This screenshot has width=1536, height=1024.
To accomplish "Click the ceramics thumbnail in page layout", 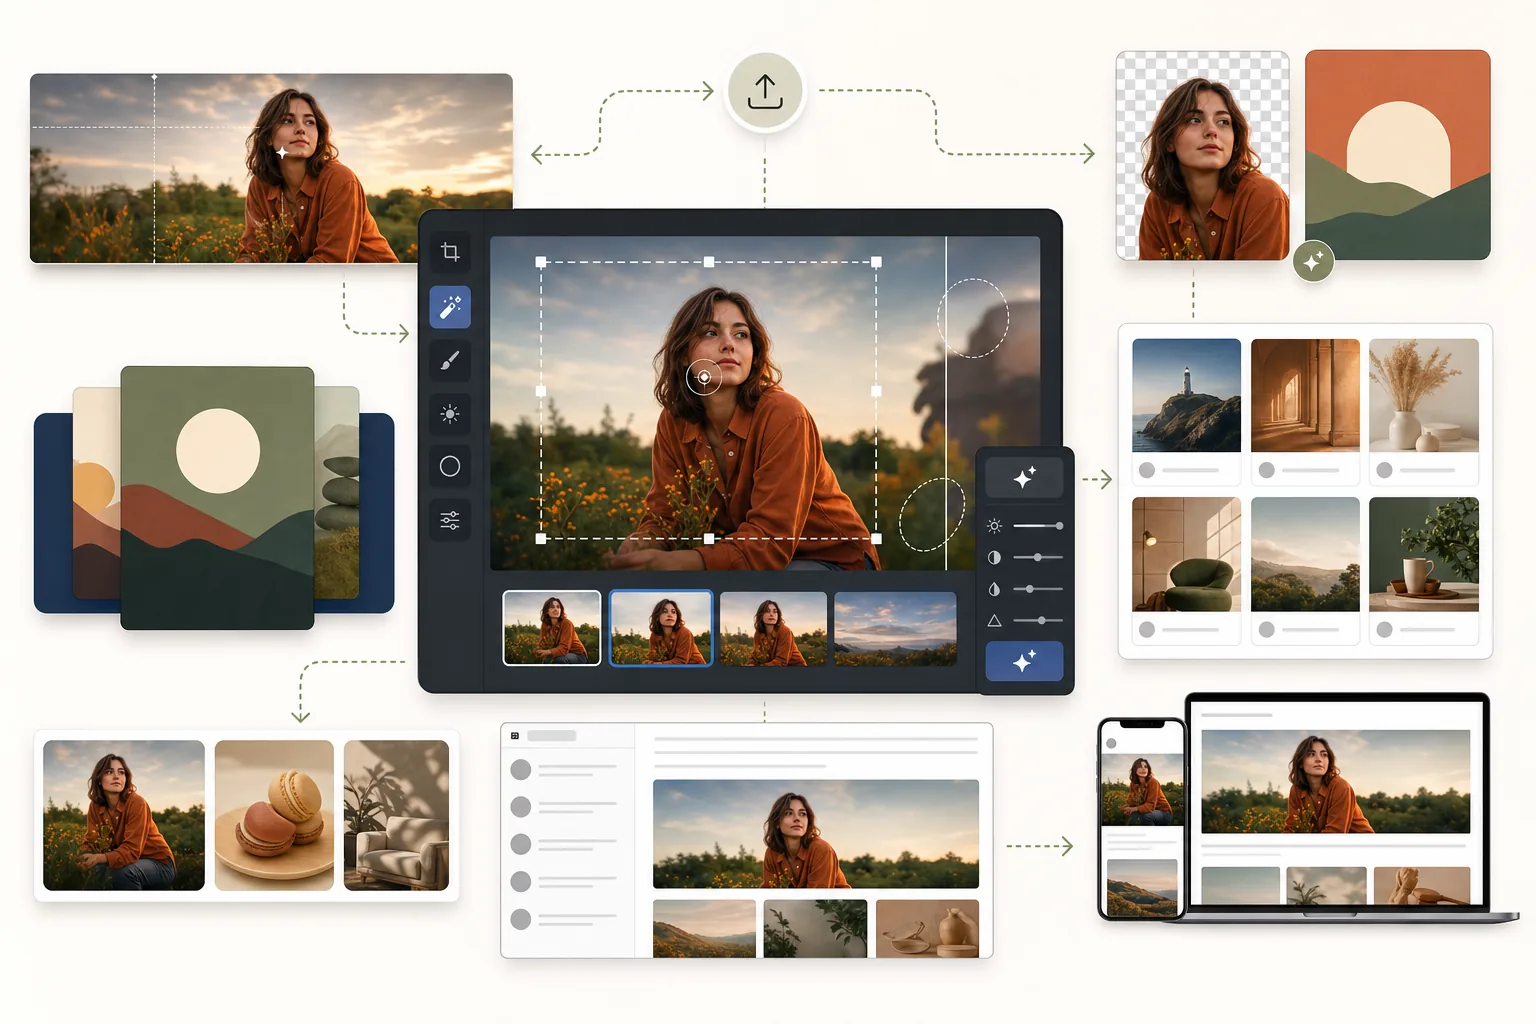I will (927, 928).
